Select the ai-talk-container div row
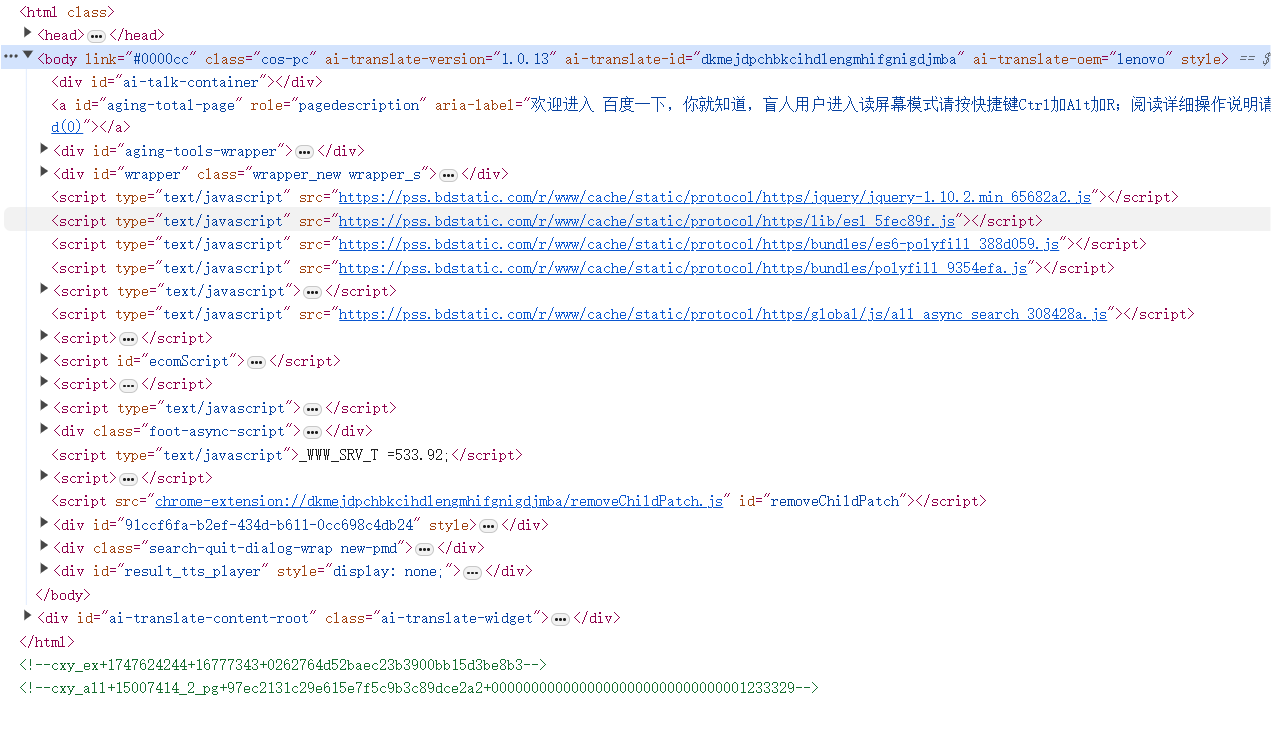The image size is (1271, 731). 187,82
